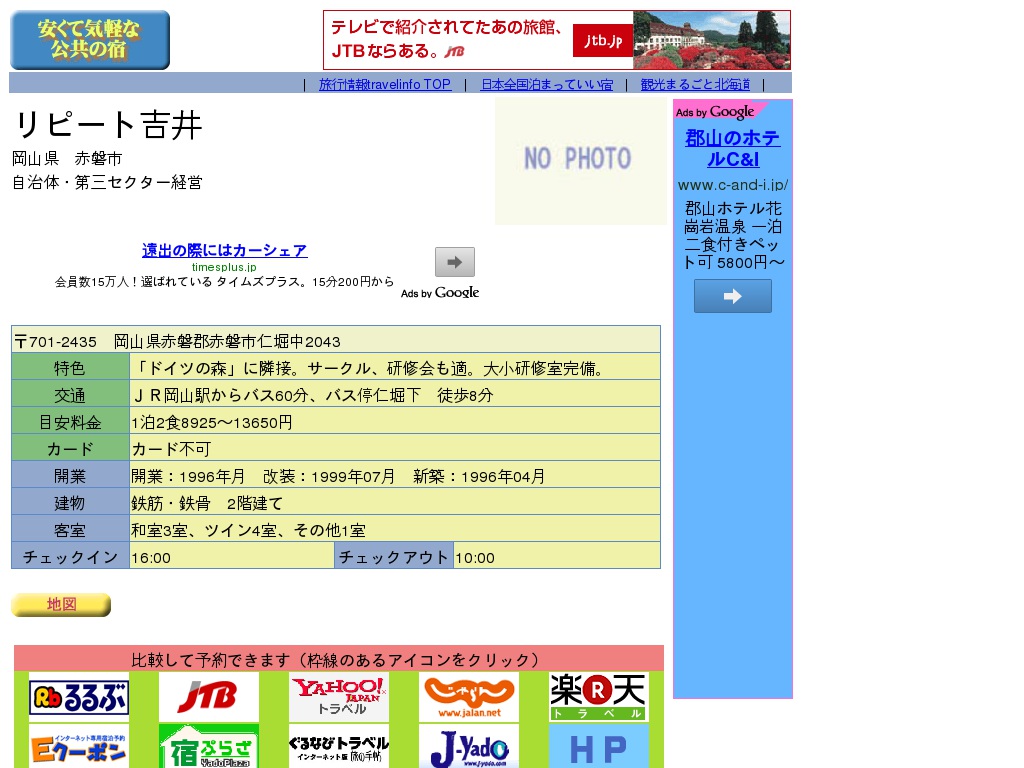
Task: Click 自治体・第三セクター経営 text
Action: coord(107,182)
